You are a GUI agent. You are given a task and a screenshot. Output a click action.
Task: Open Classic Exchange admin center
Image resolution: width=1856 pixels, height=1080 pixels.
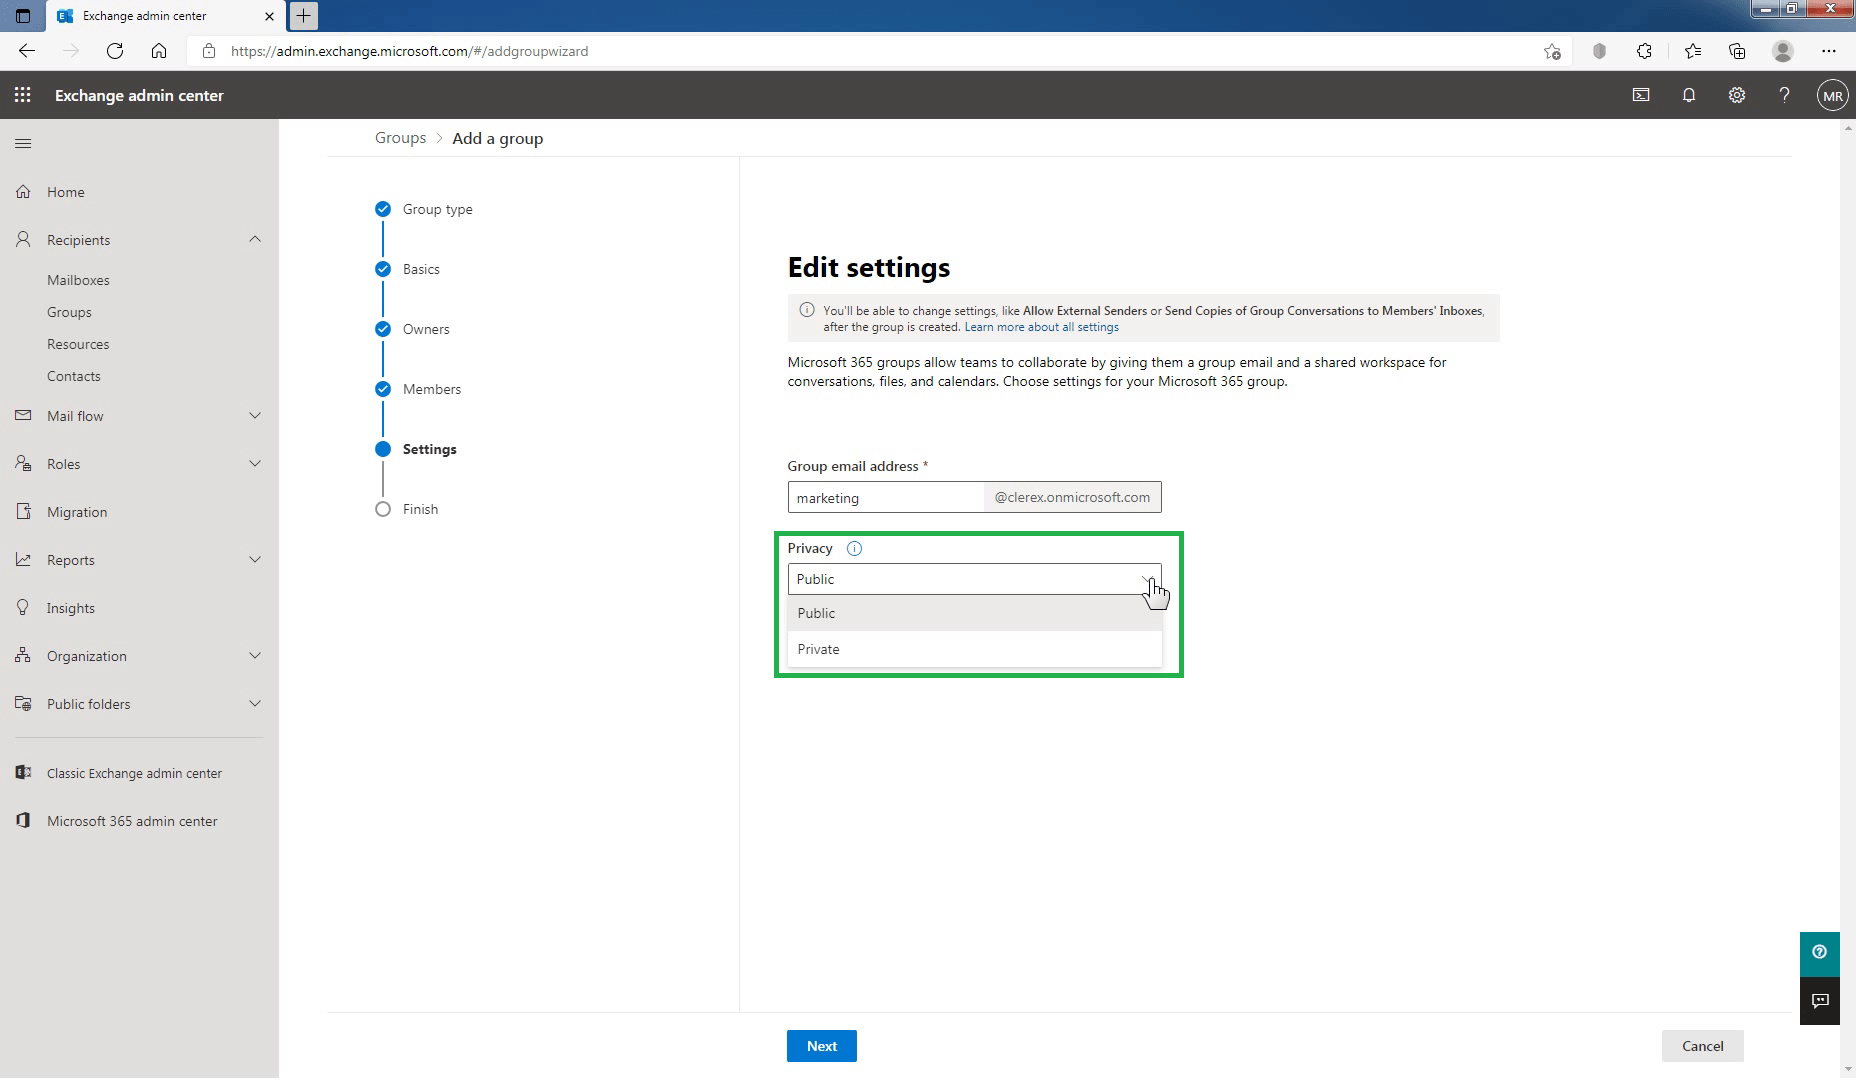(134, 772)
